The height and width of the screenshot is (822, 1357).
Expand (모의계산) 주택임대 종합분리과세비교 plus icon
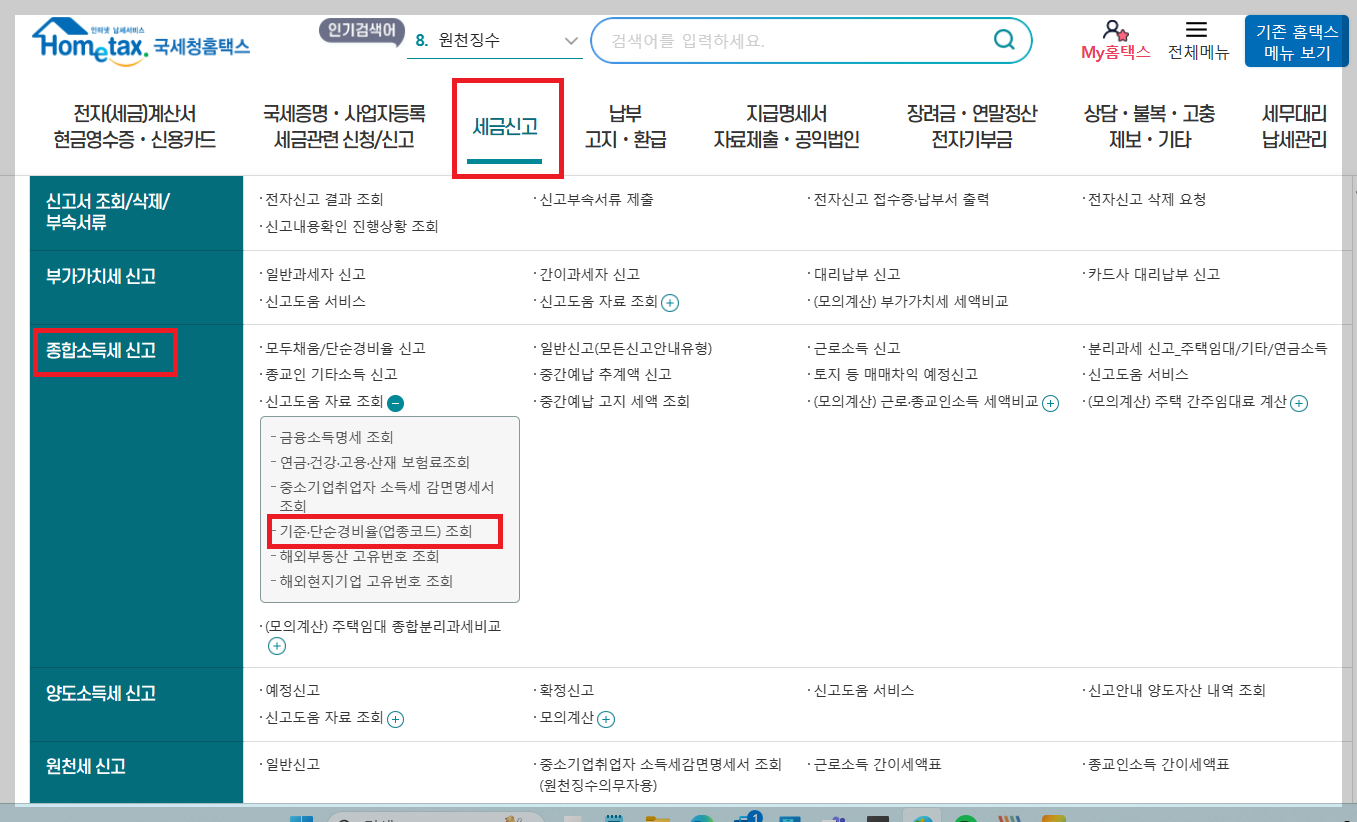click(277, 646)
